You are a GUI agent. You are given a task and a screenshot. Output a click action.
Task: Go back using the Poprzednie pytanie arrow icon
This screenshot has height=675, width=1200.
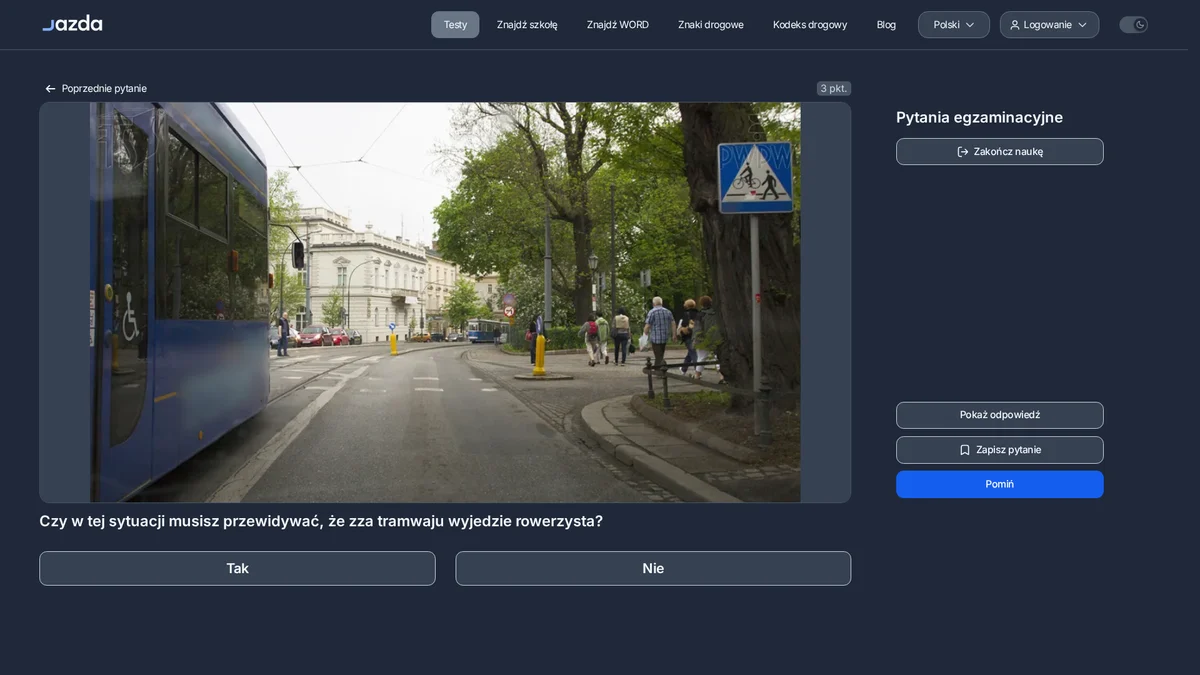point(50,89)
